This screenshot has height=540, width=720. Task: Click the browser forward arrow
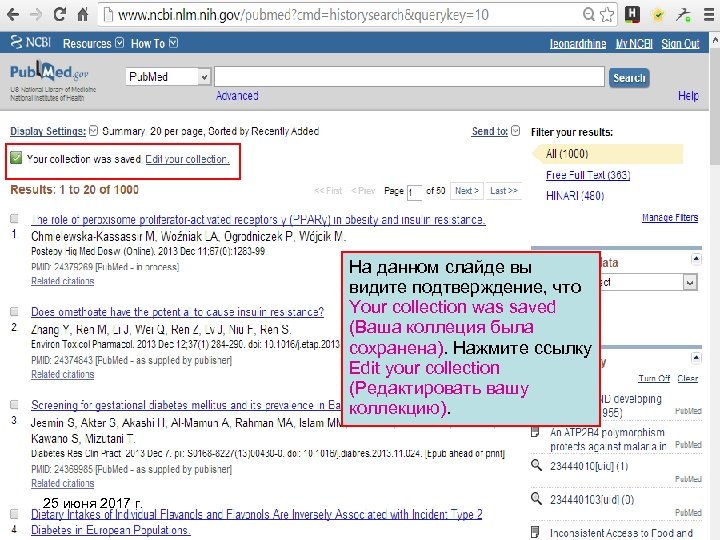pyautogui.click(x=35, y=15)
